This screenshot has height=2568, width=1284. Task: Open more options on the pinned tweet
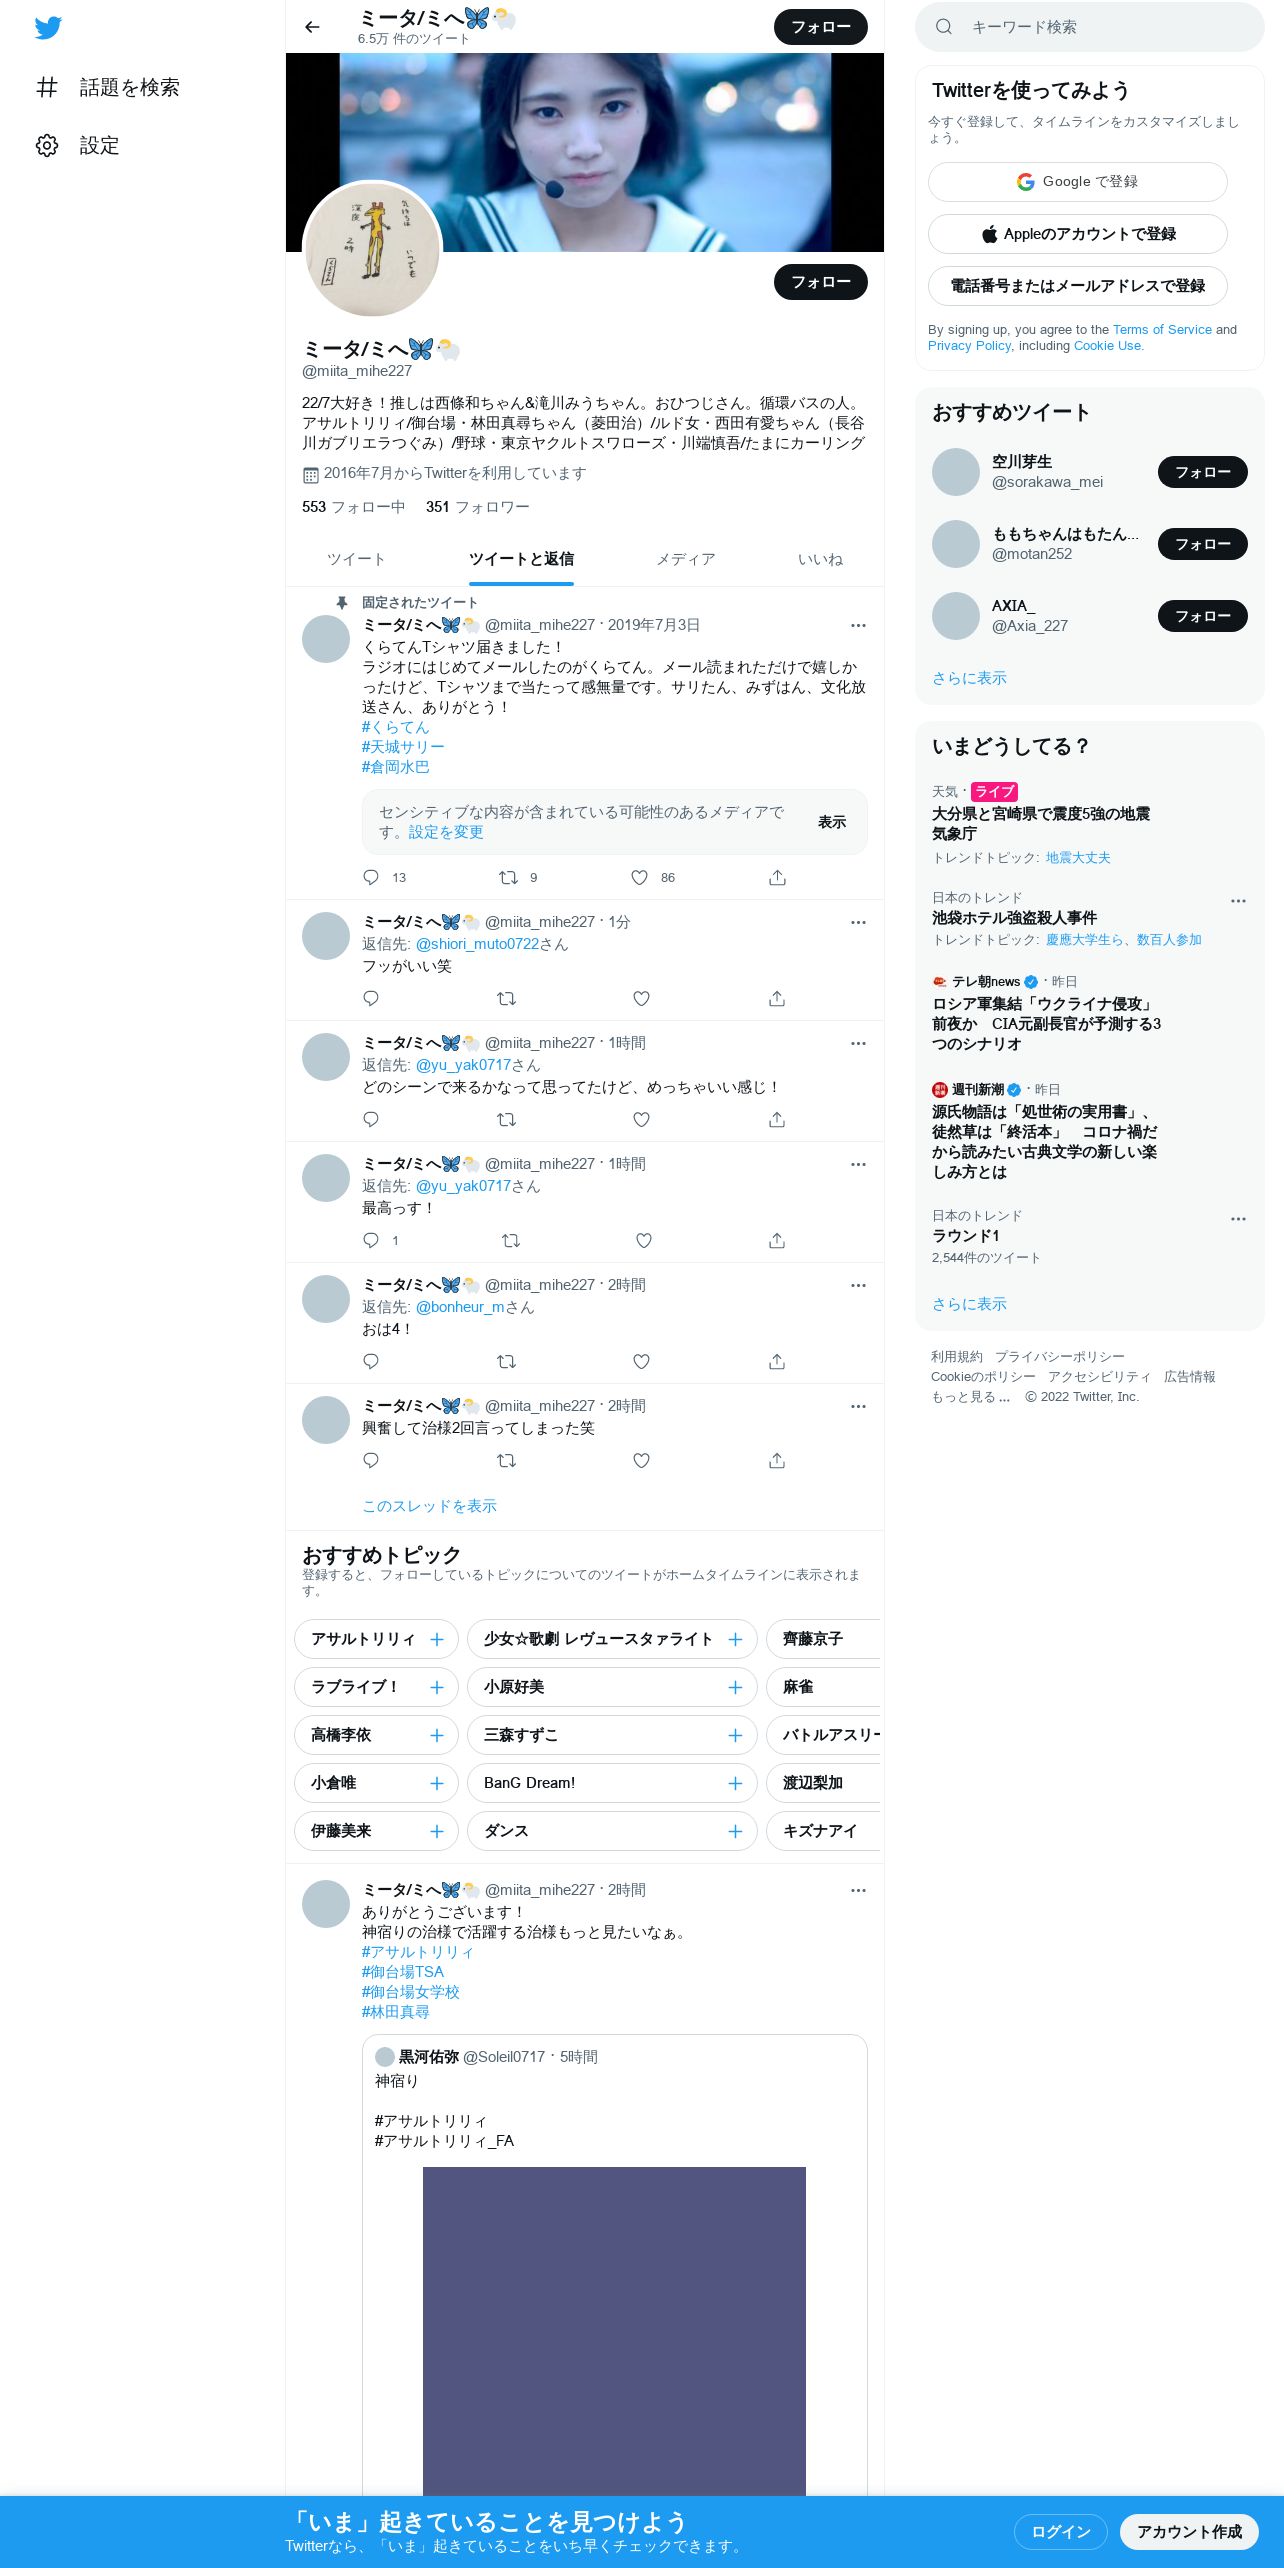coord(858,625)
